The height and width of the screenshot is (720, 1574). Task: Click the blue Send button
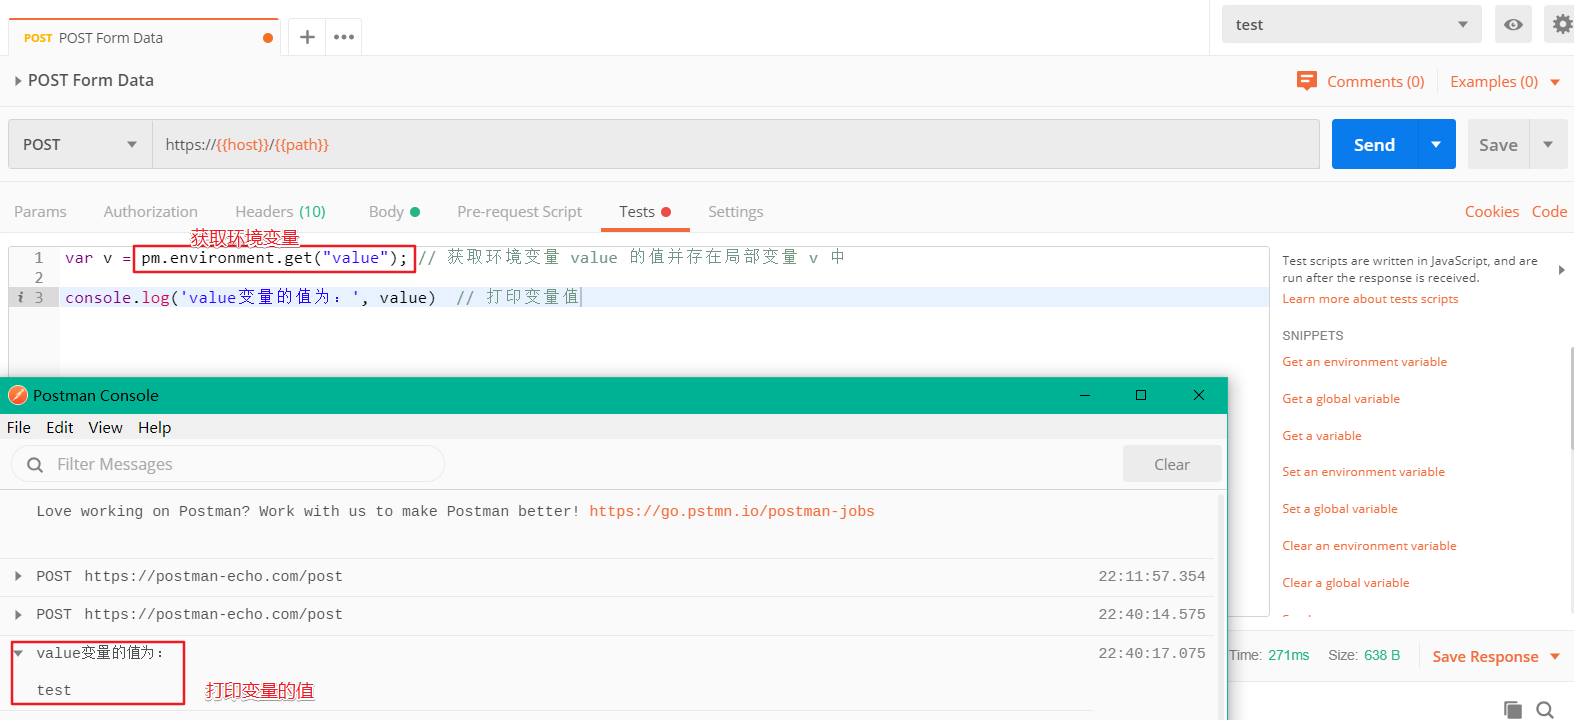click(x=1374, y=144)
